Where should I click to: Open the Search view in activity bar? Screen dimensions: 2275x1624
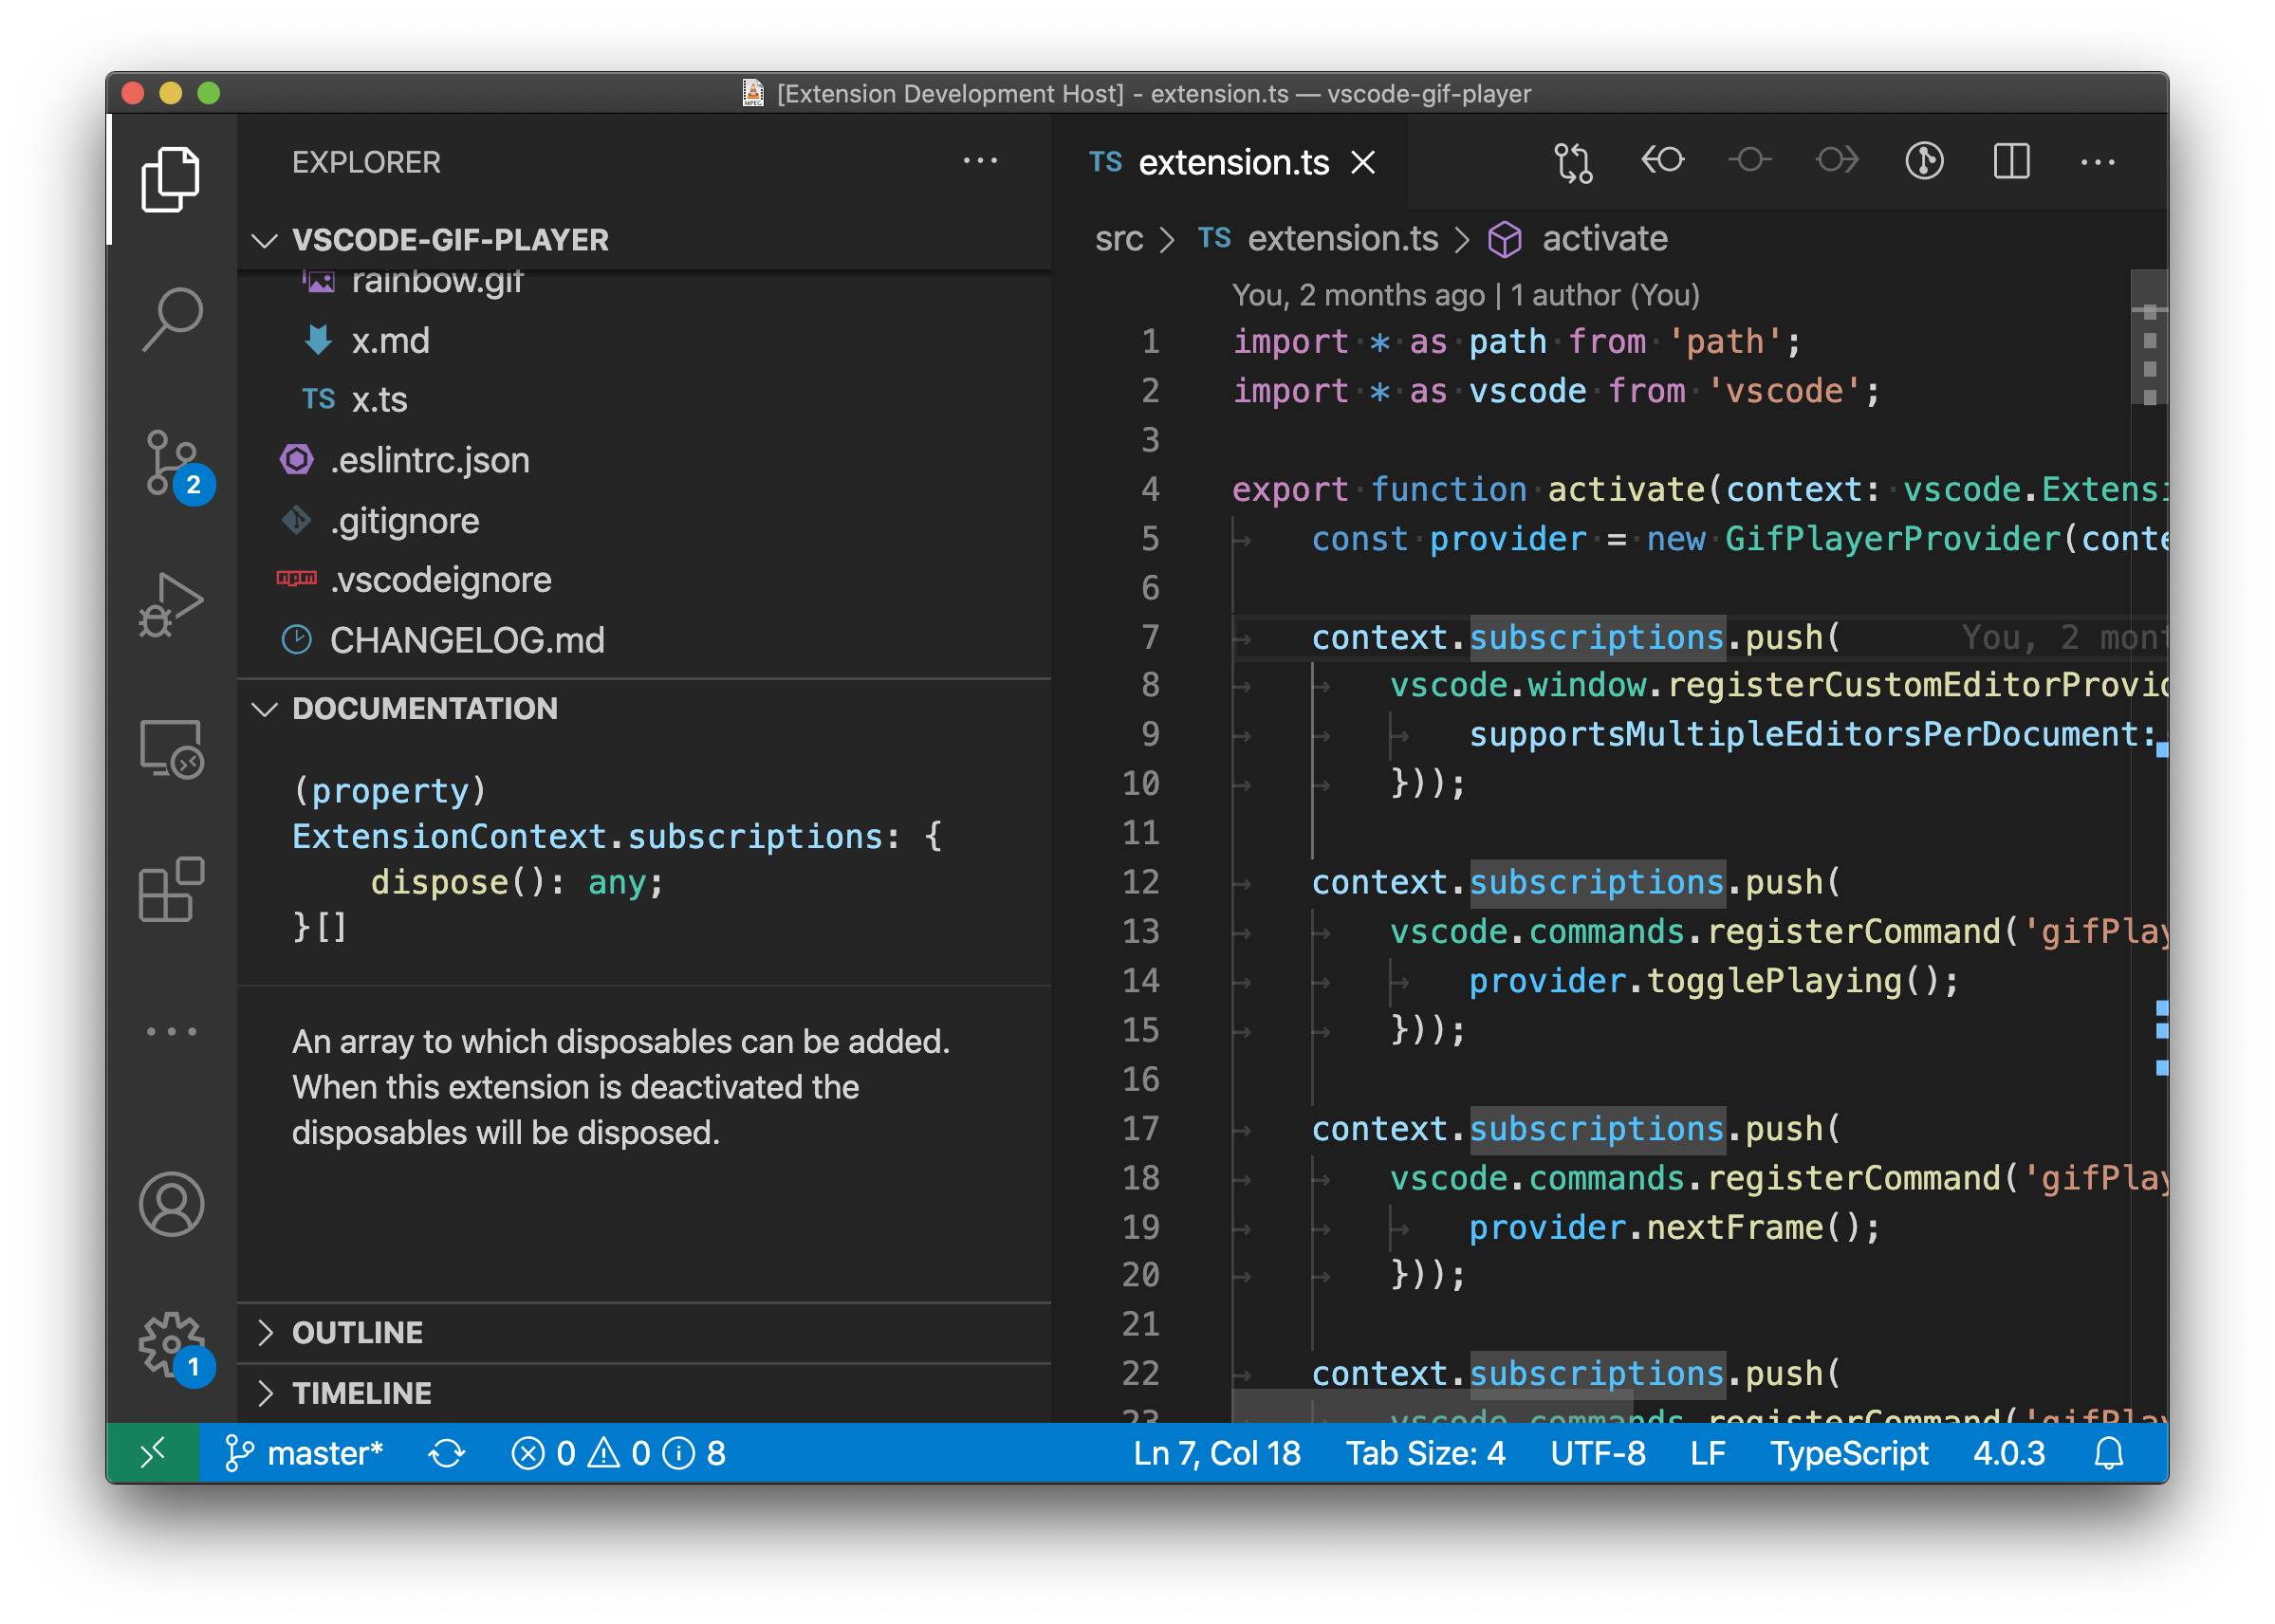(x=172, y=319)
